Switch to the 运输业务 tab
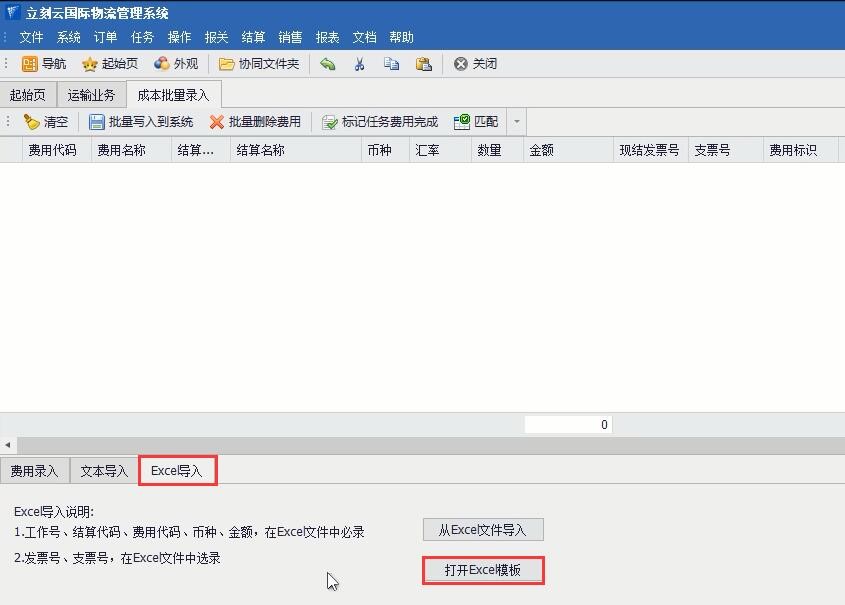845x605 pixels. [x=91, y=95]
